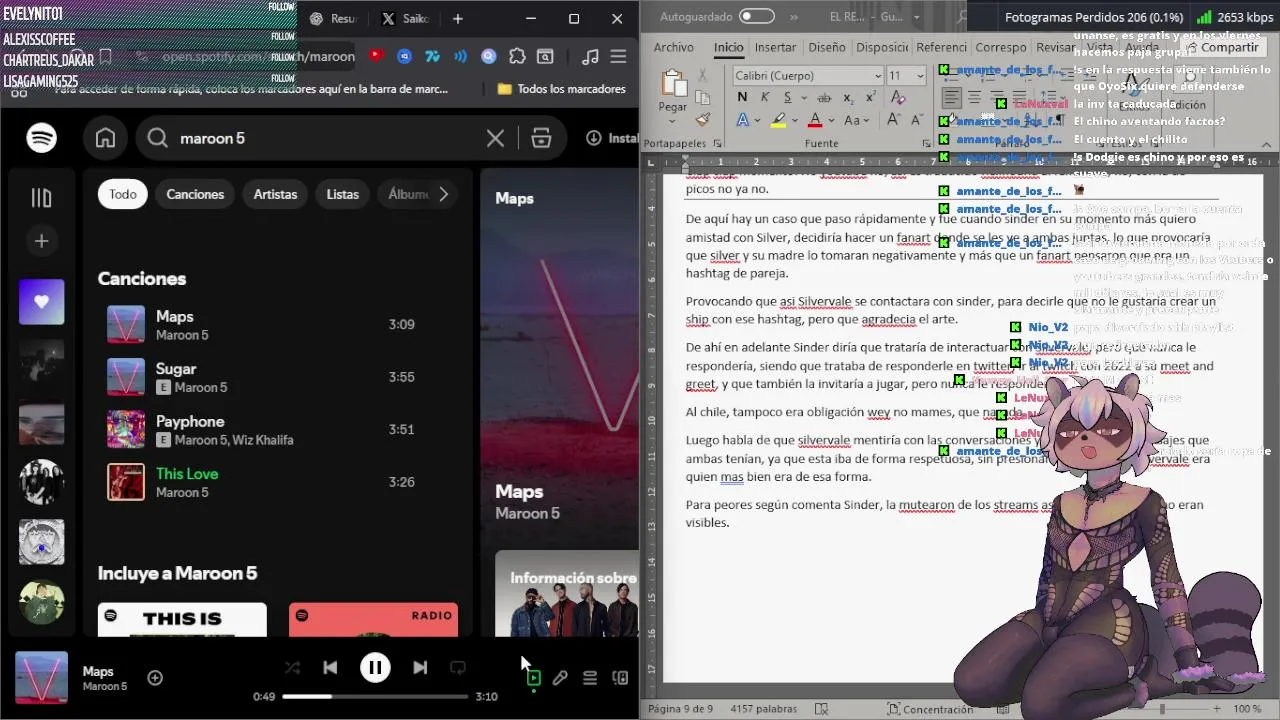Expand underline style dropdown arrow

click(x=803, y=98)
